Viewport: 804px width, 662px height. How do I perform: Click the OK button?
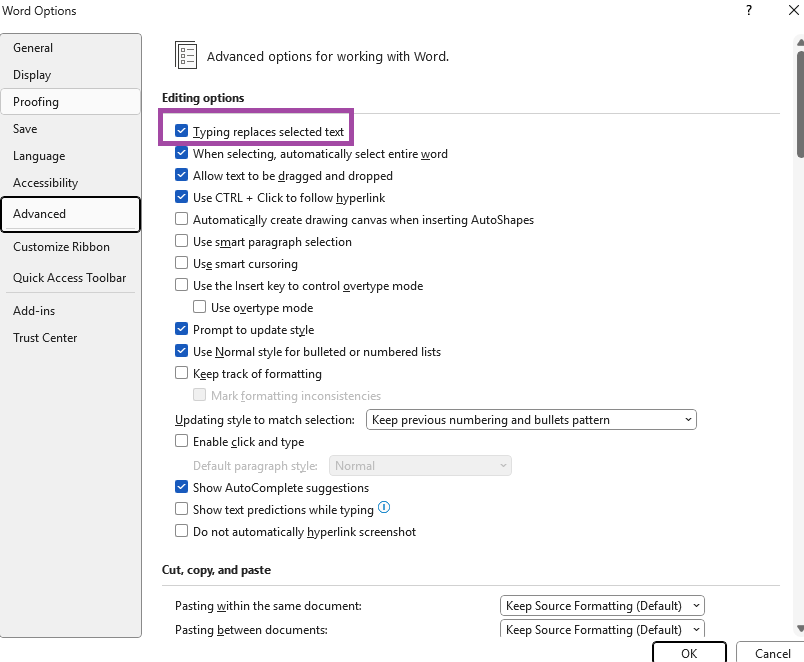(689, 653)
